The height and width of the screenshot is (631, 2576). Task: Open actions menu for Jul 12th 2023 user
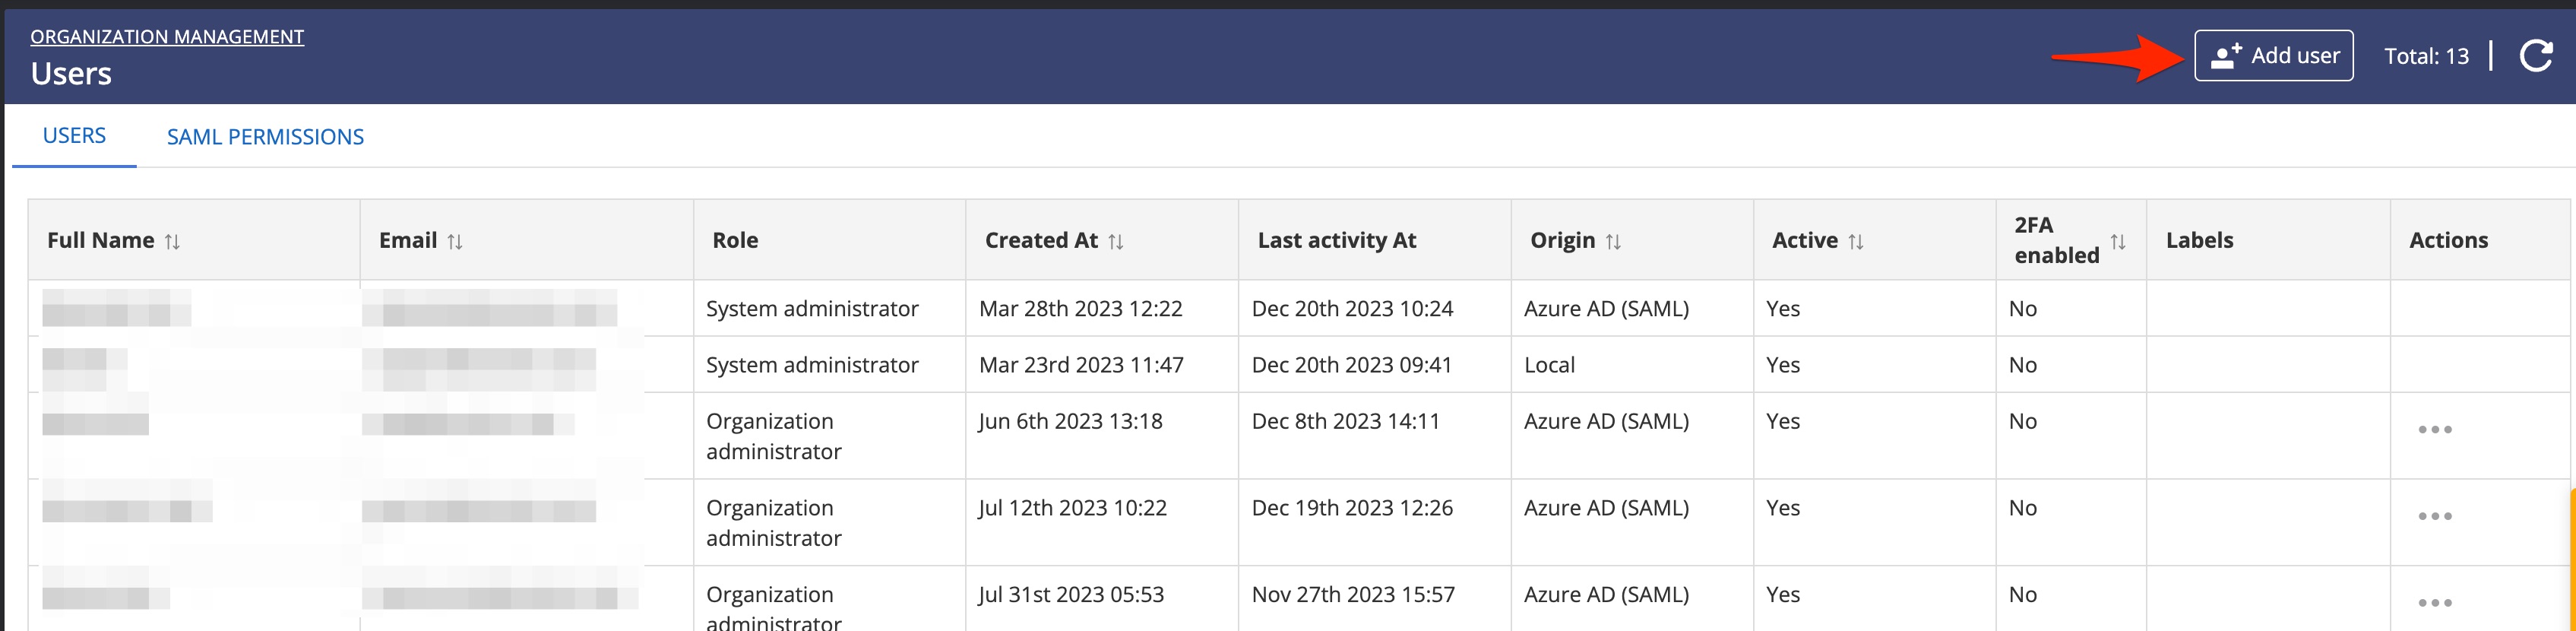[2434, 517]
